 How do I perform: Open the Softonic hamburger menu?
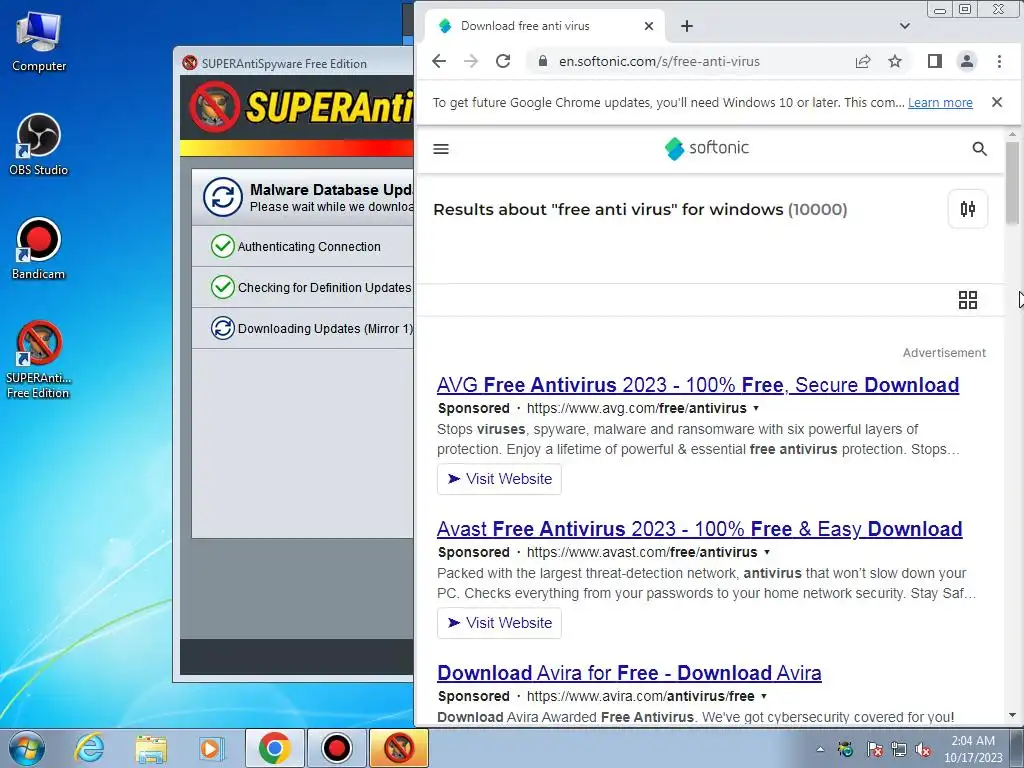click(x=441, y=149)
